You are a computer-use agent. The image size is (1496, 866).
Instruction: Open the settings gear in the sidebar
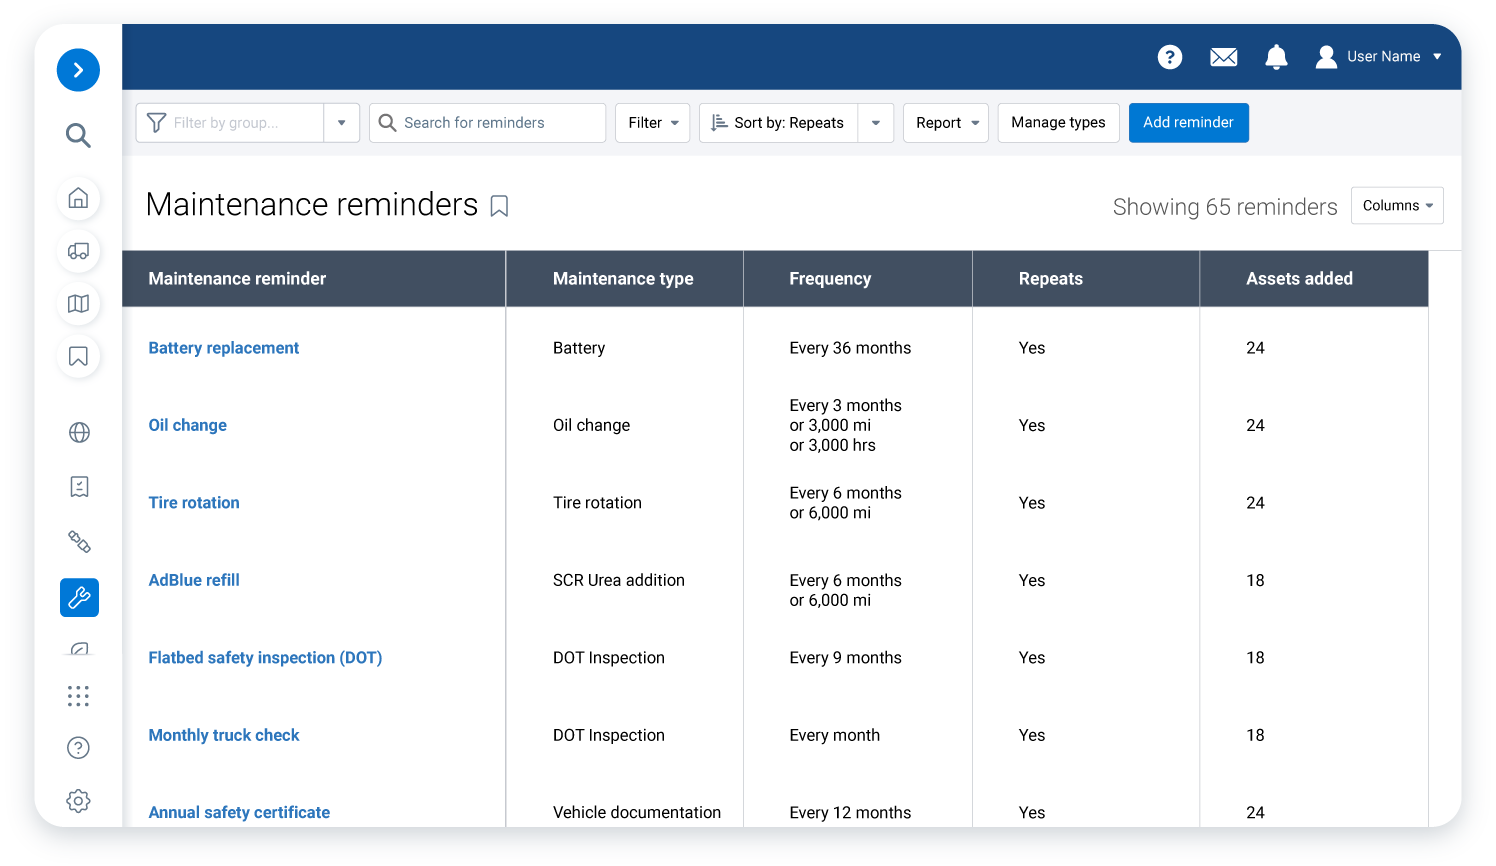coord(78,800)
